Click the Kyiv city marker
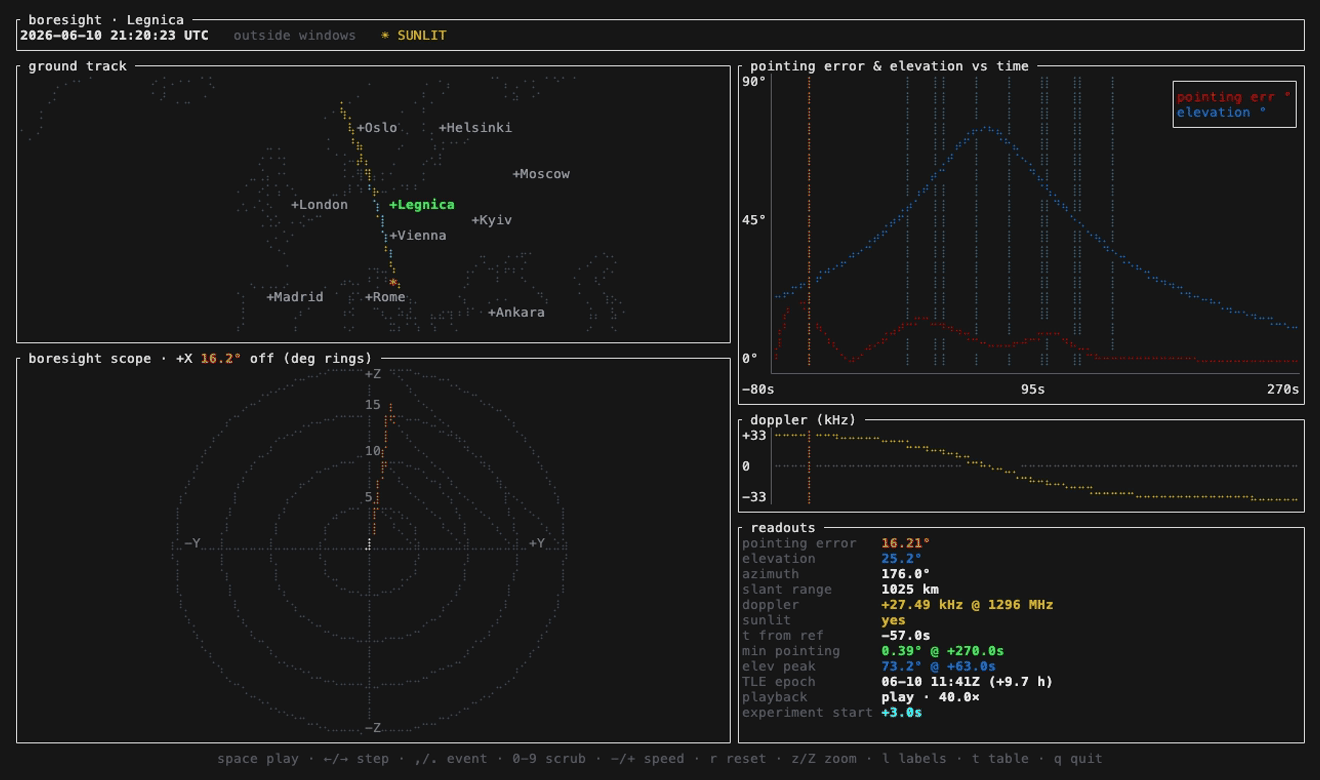 (492, 220)
